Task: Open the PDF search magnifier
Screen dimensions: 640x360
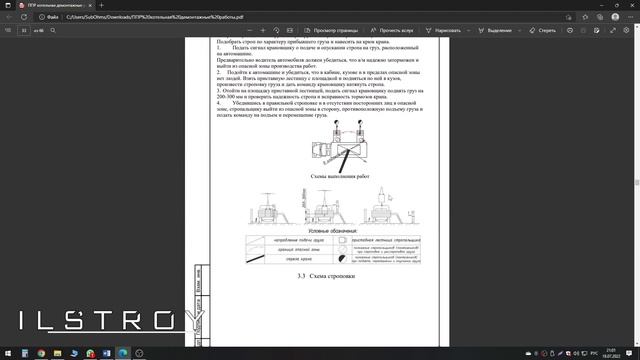Action: point(53,30)
